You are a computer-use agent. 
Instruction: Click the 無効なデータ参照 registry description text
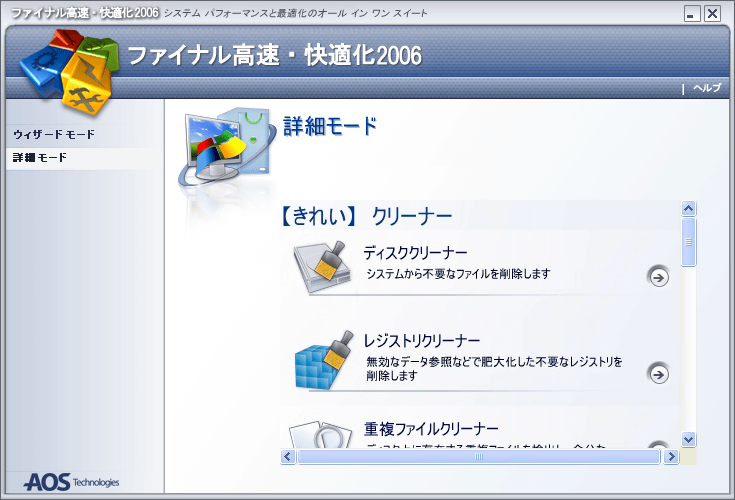[494, 368]
